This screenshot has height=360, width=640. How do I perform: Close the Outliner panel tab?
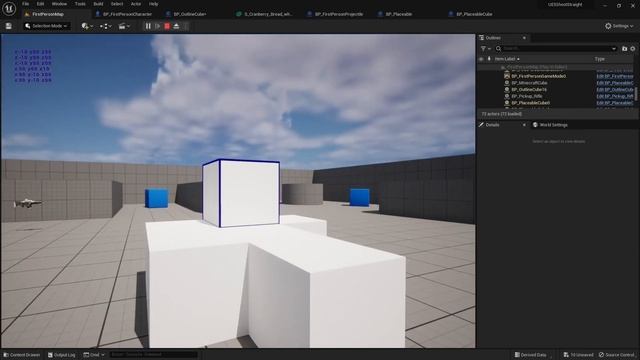pyautogui.click(x=524, y=38)
